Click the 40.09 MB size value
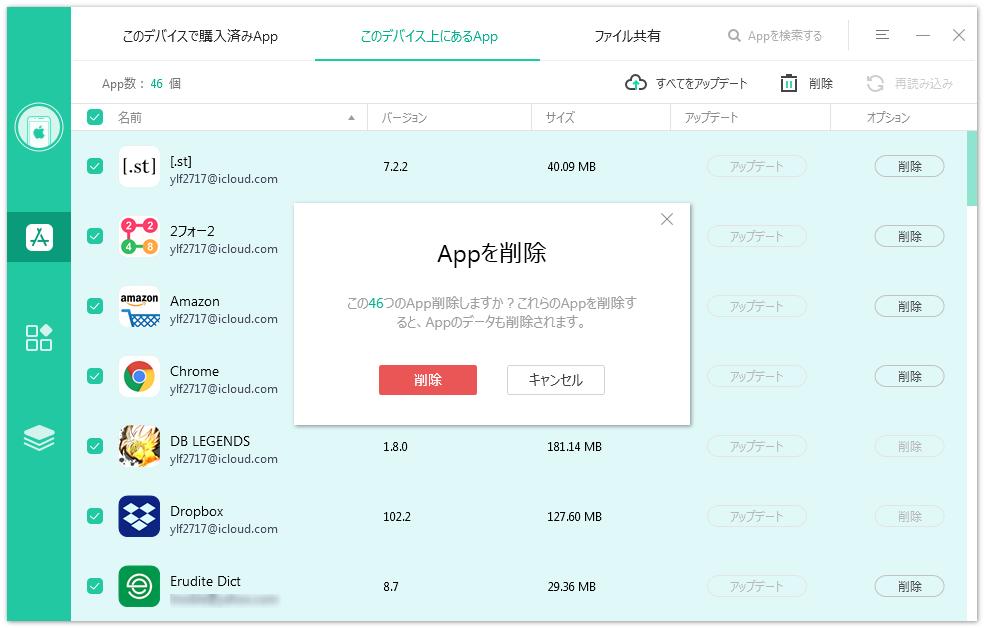Viewport: 984px width, 628px height. [x=571, y=167]
